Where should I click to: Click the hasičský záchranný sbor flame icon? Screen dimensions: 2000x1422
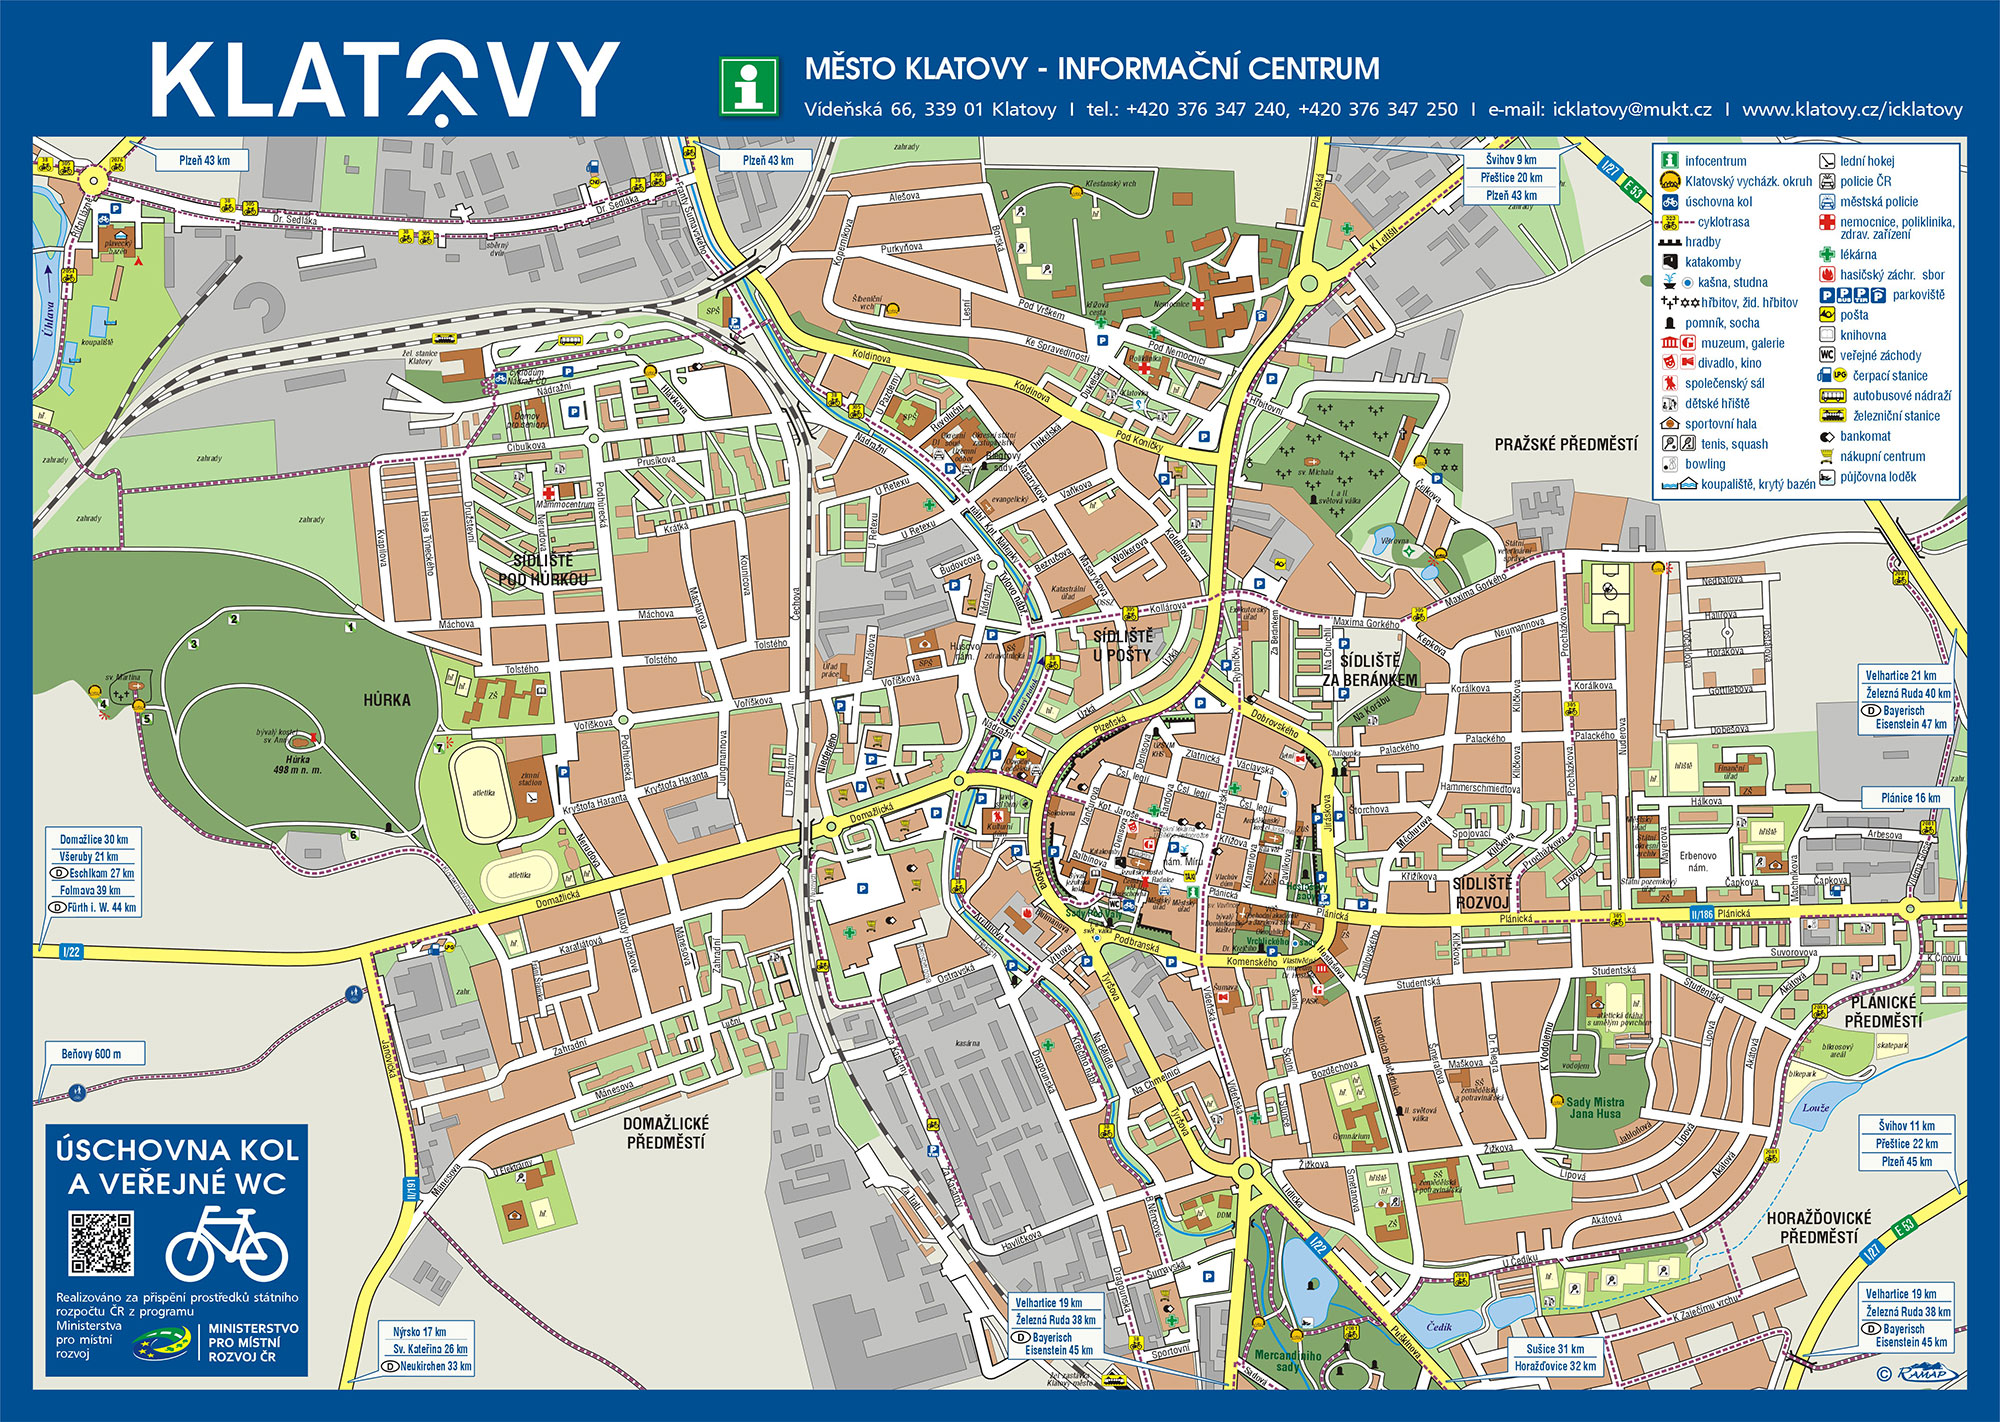(x=1826, y=274)
